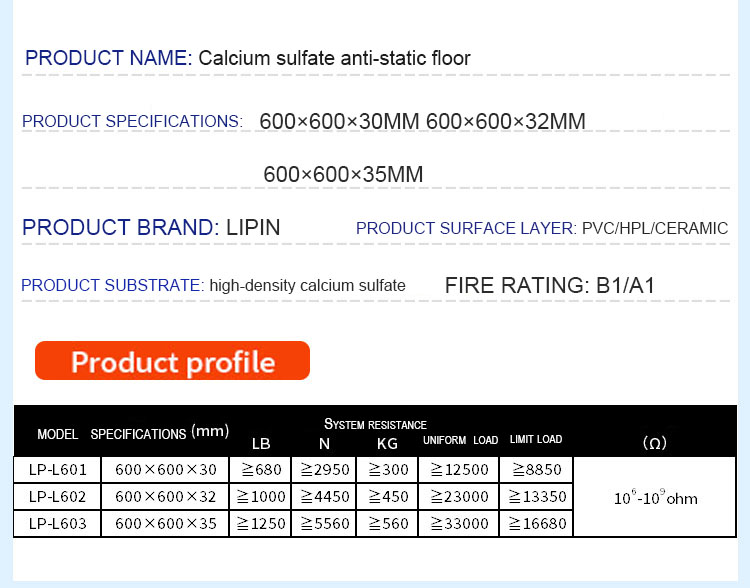Click the MODEL column header
The height and width of the screenshot is (588, 750).
click(x=58, y=435)
